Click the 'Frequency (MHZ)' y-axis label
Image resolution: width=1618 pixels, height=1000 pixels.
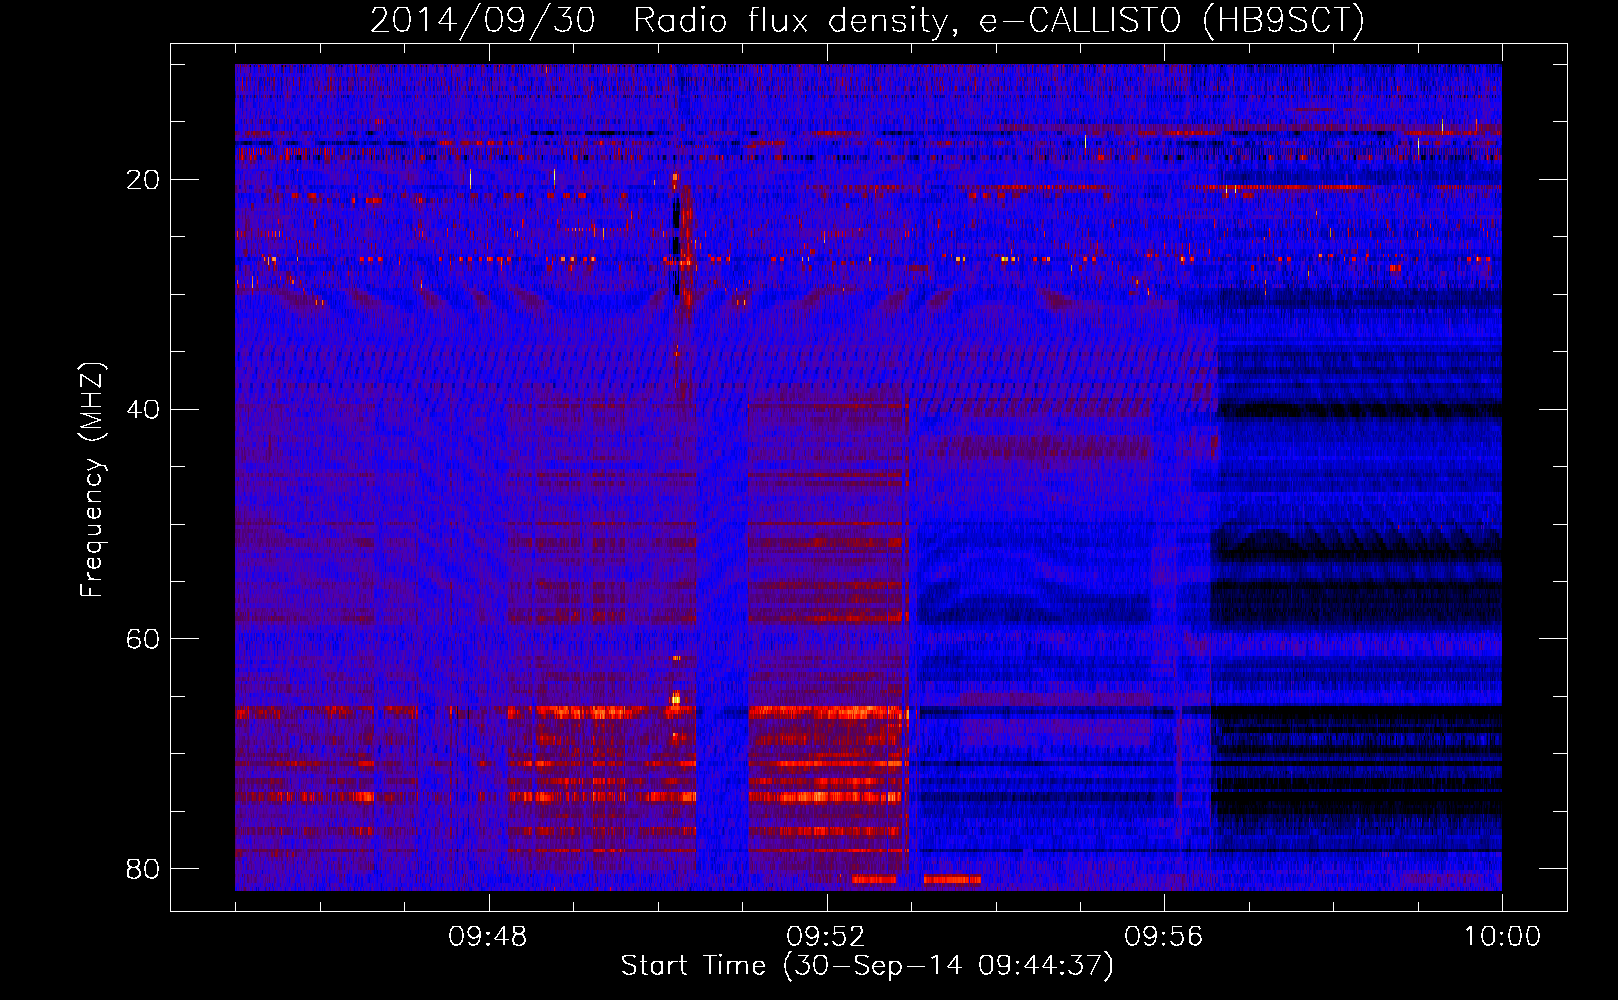pos(92,480)
